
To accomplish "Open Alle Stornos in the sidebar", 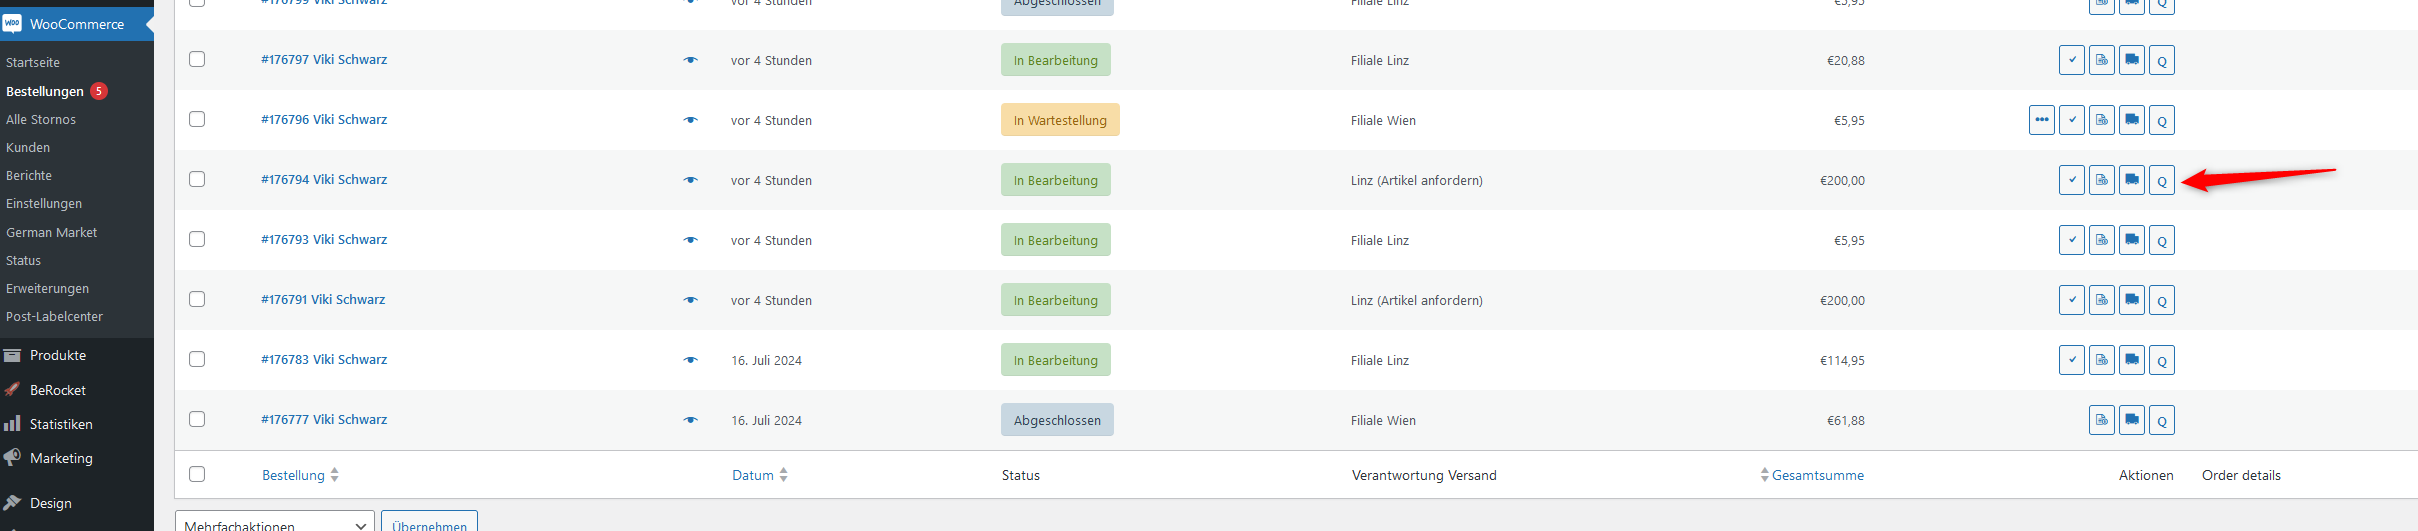I will click(x=41, y=119).
